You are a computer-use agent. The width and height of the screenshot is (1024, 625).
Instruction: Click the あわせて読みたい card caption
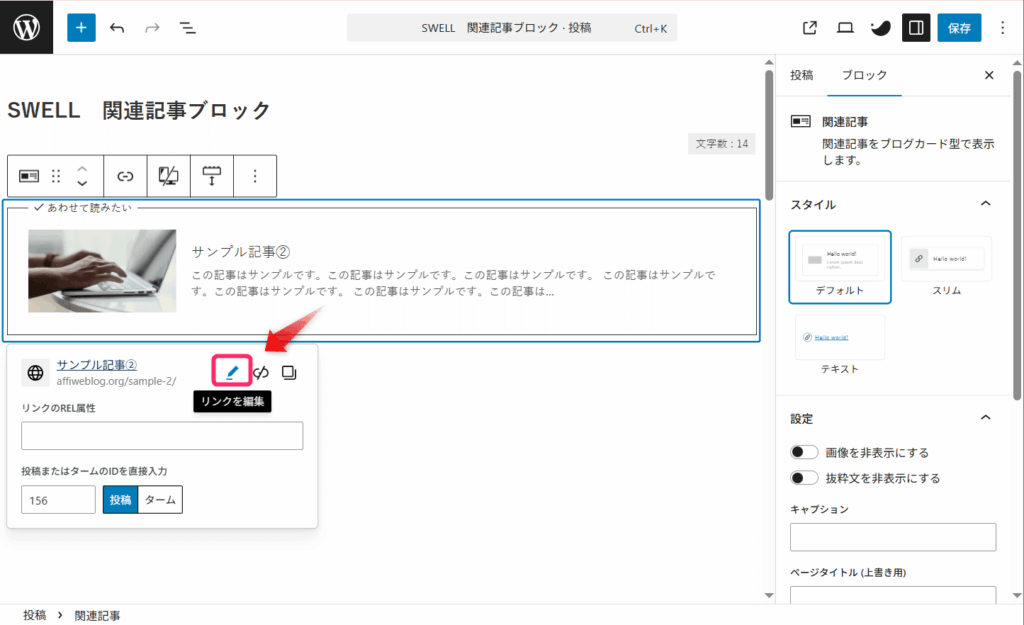click(84, 208)
